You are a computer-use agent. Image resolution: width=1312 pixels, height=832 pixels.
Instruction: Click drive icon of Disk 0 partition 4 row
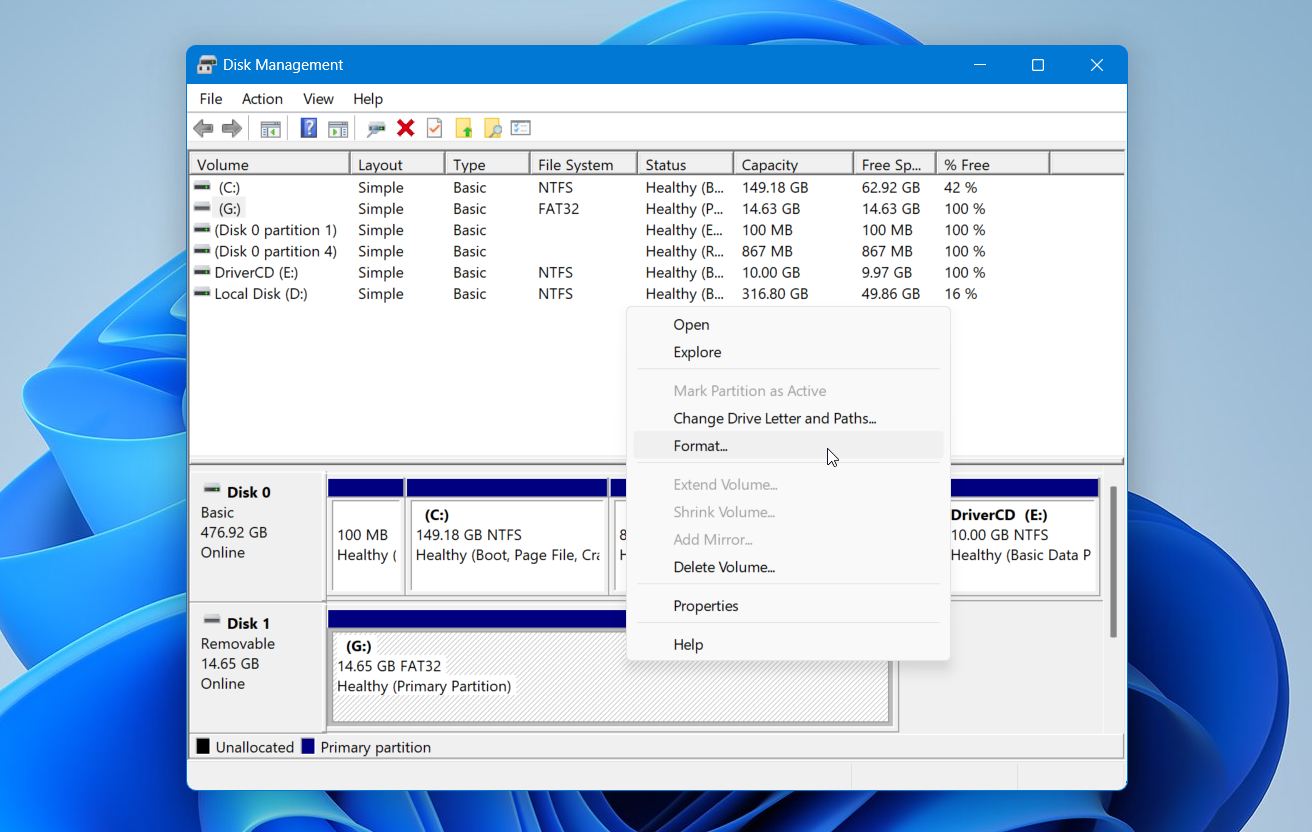click(x=202, y=251)
